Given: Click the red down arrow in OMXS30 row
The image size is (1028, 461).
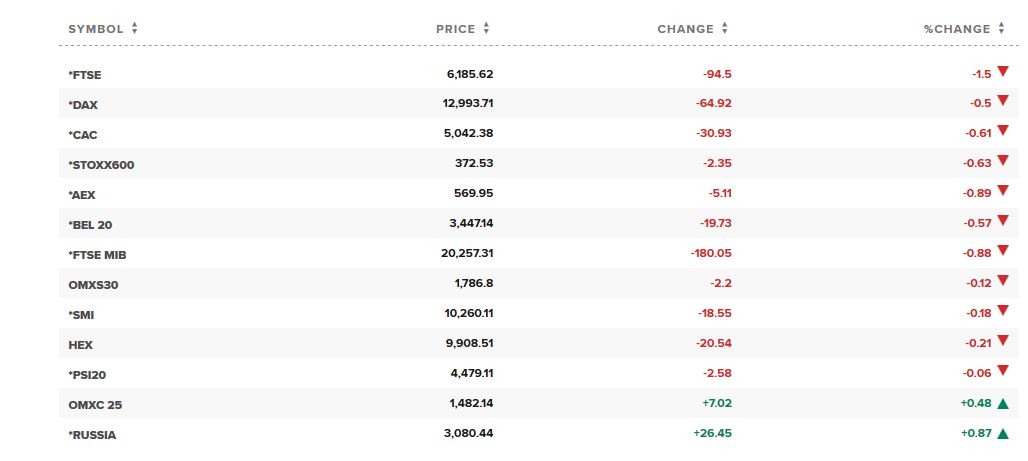Looking at the screenshot, I should coord(1002,281).
